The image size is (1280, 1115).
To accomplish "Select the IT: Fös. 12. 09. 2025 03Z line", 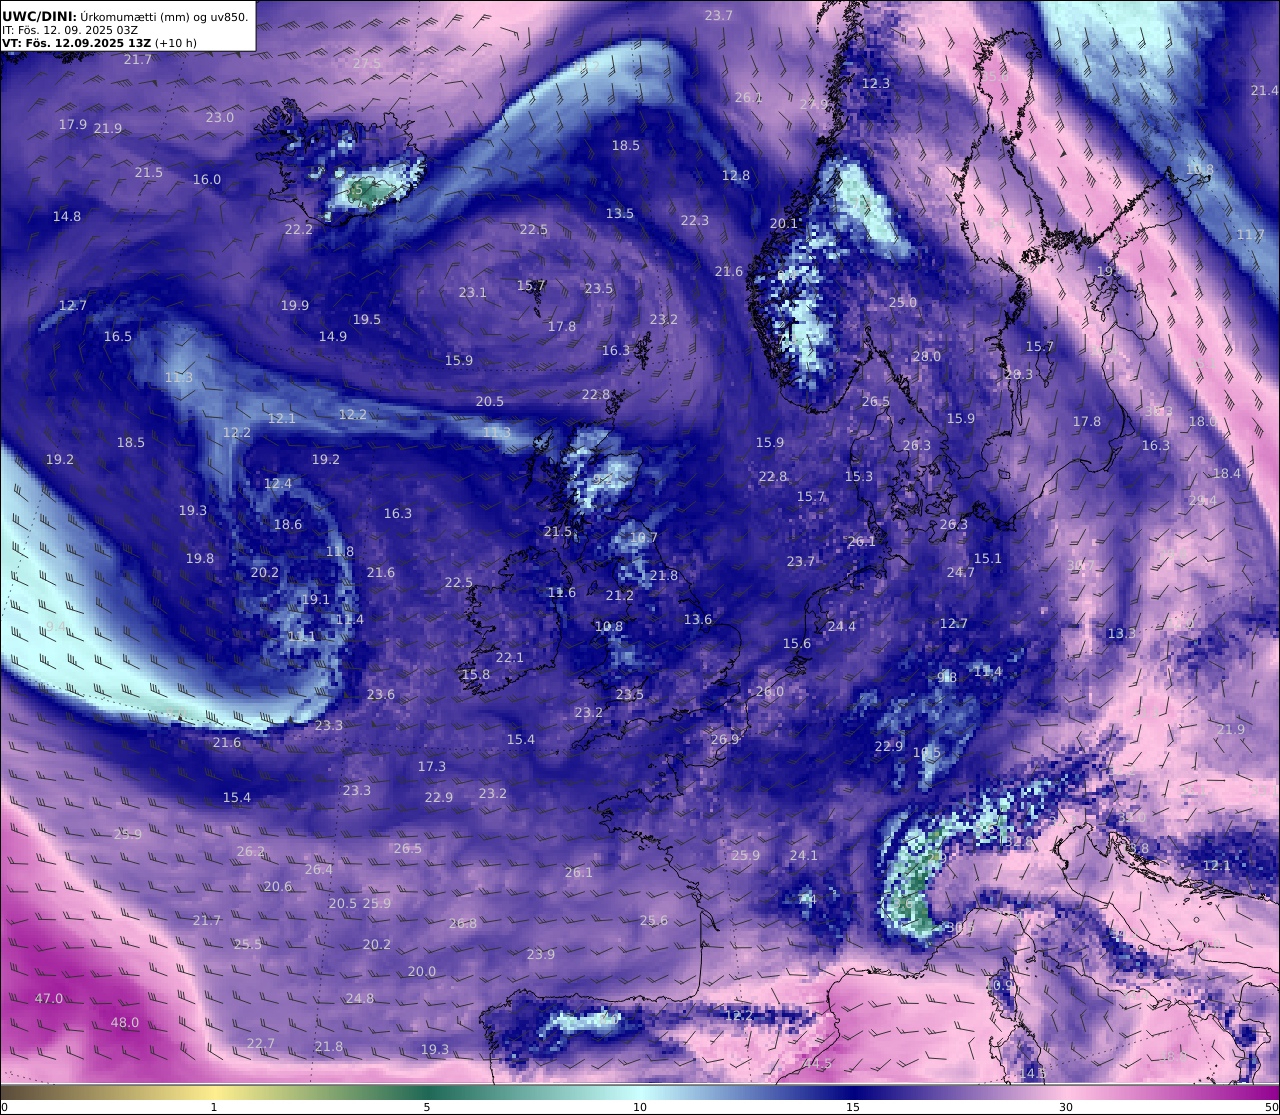I will pyautogui.click(x=70, y=30).
